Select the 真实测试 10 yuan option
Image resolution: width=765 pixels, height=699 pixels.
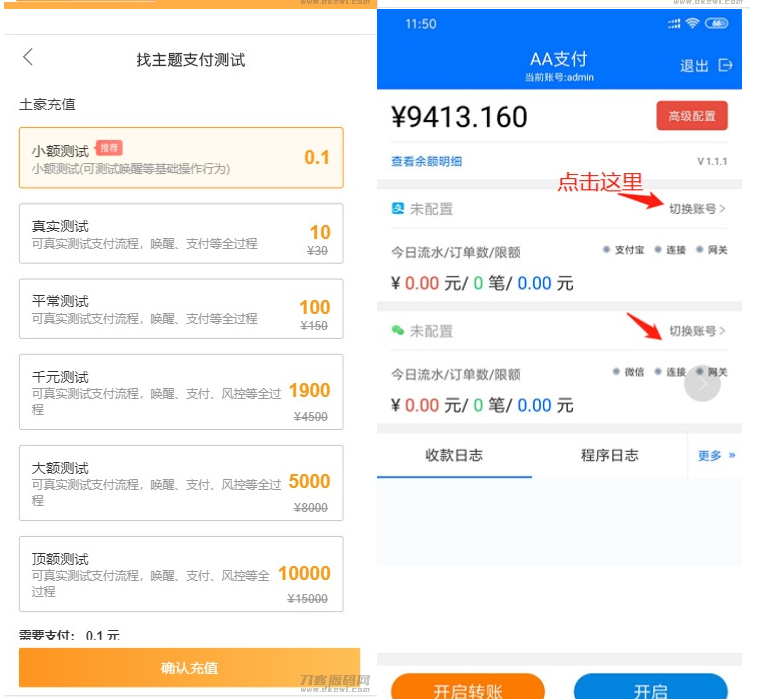coord(181,234)
